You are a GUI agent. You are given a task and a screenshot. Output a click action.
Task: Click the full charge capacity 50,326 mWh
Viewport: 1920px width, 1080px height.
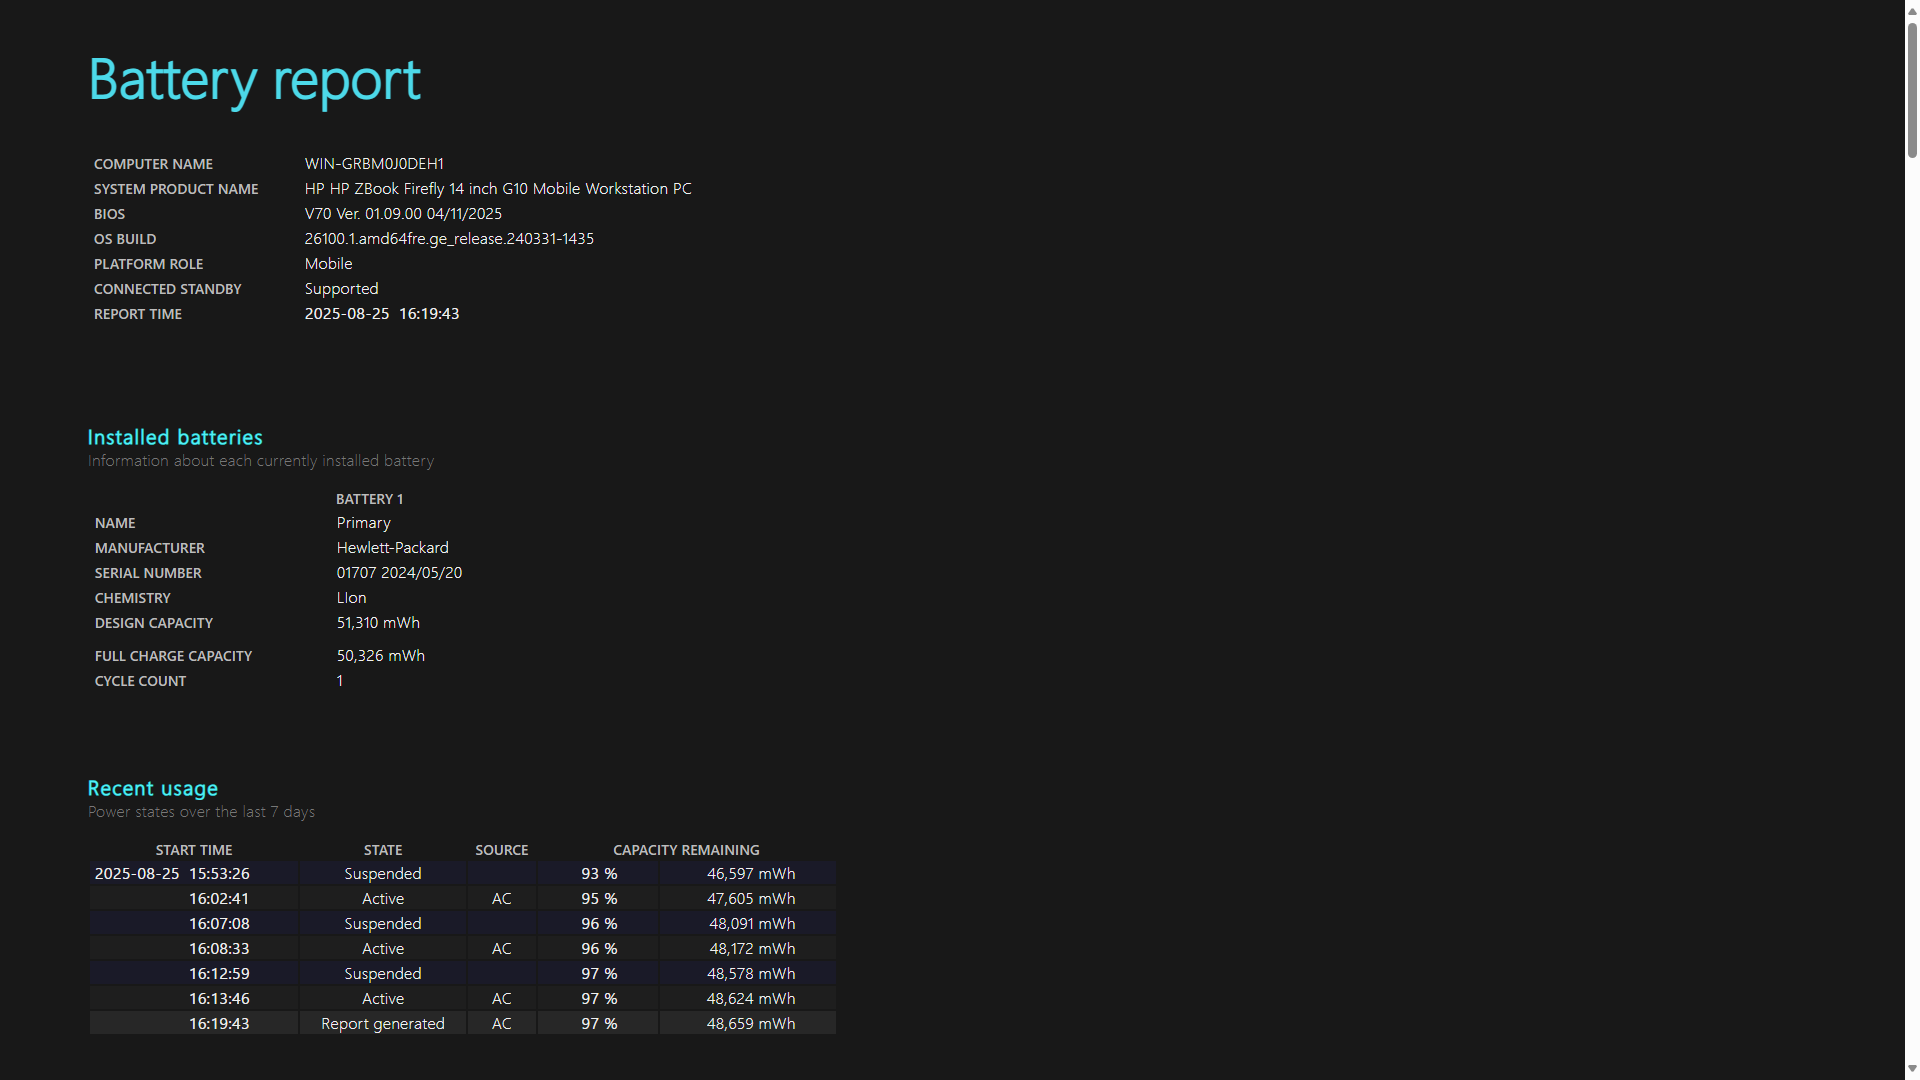tap(380, 656)
